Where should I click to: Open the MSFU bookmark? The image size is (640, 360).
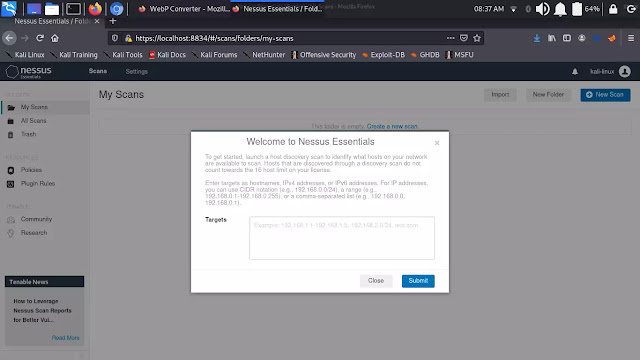pyautogui.click(x=459, y=55)
